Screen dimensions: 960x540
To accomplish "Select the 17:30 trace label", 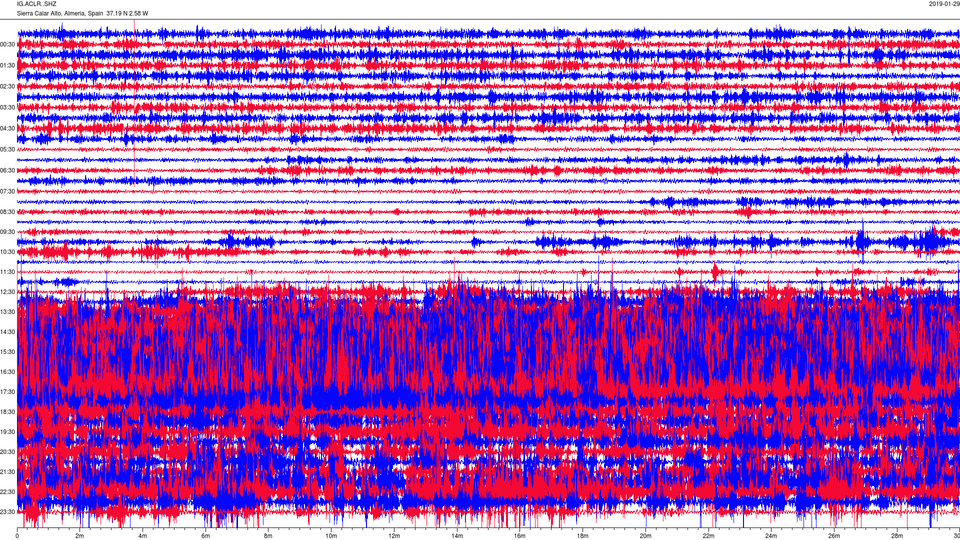I will point(7,392).
